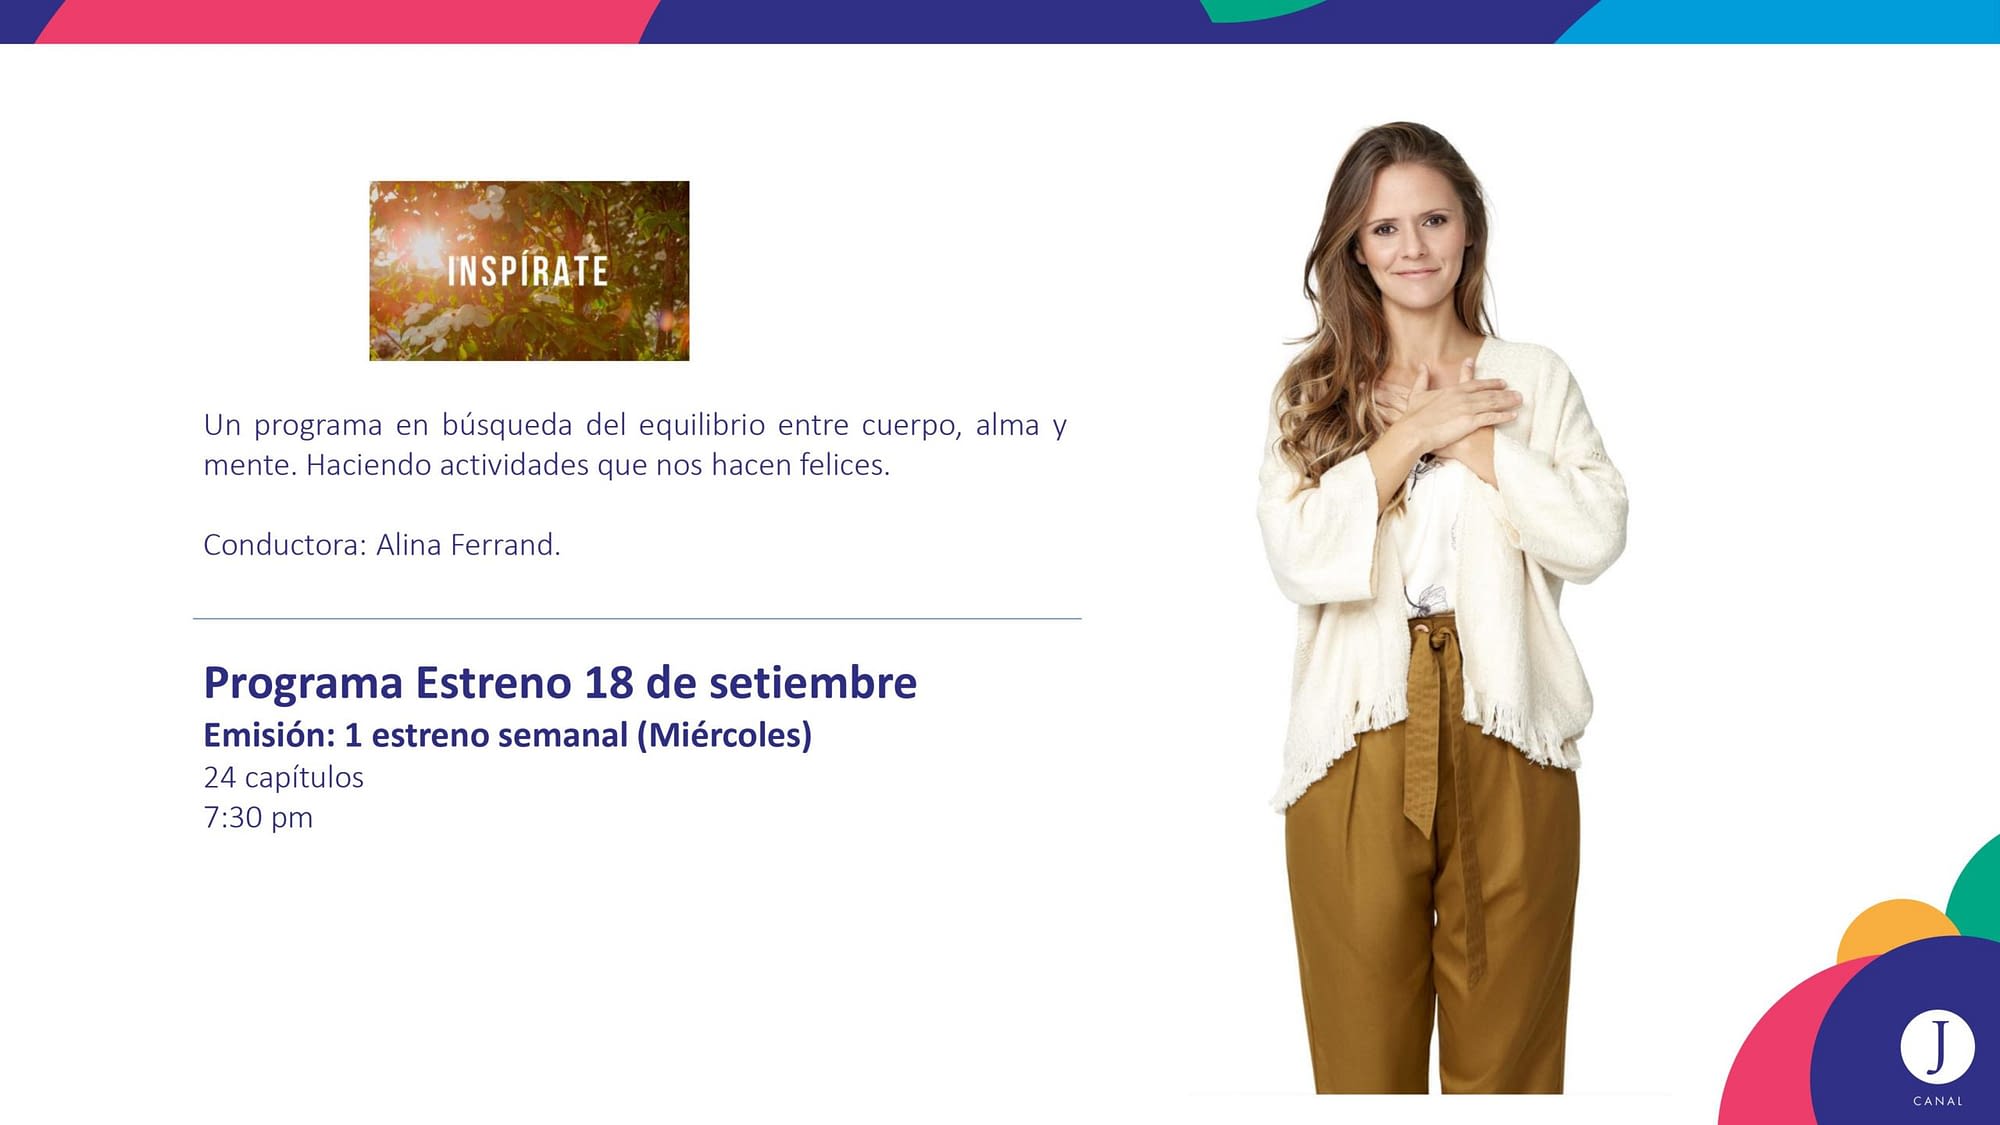
Task: Click the word Miércoles in emission line
Action: click(725, 735)
